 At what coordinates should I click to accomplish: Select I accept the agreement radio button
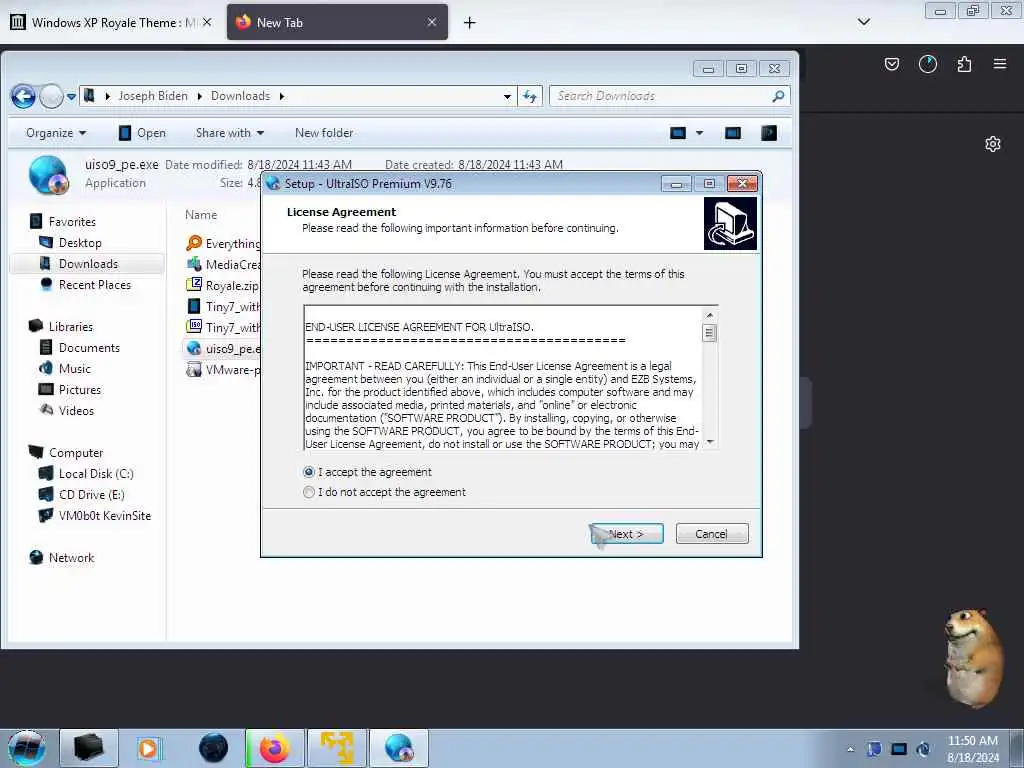pos(309,472)
